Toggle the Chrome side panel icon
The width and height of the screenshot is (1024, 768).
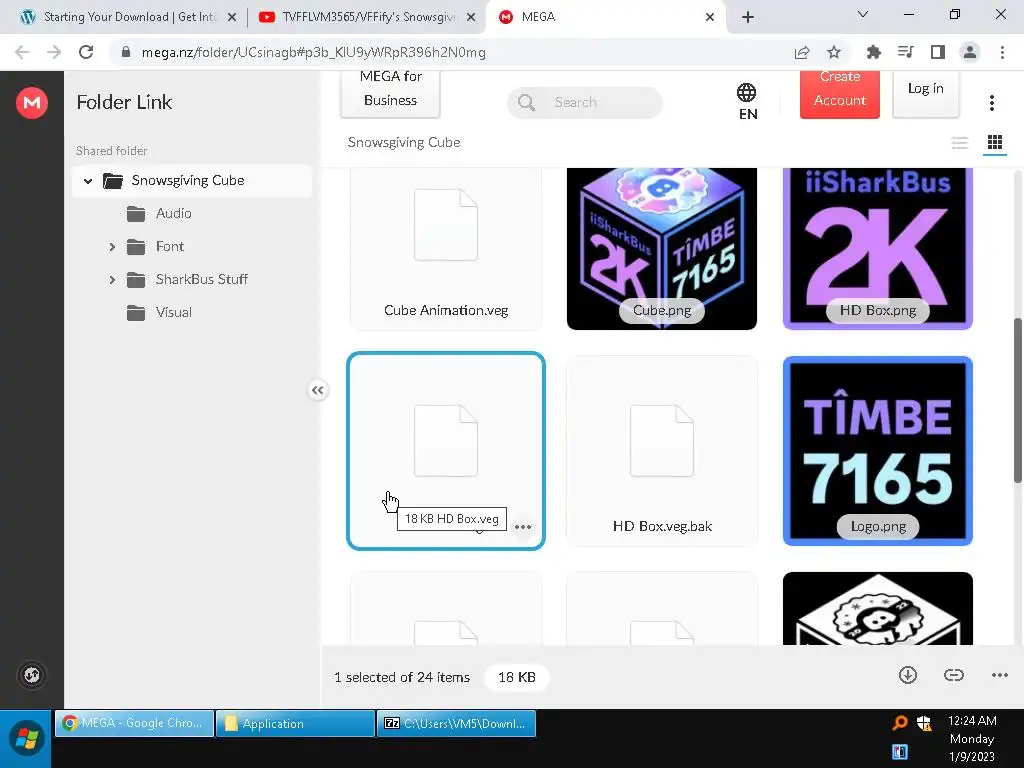[937, 52]
